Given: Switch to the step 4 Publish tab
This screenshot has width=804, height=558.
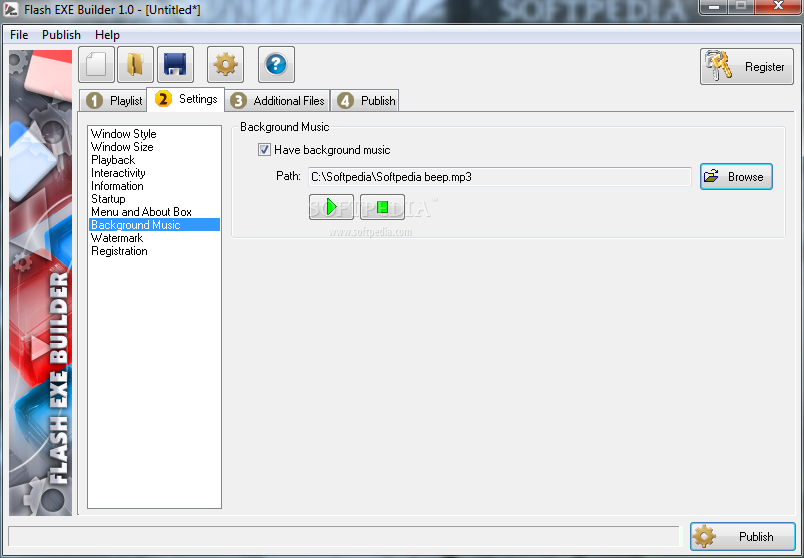Looking at the screenshot, I should [365, 101].
